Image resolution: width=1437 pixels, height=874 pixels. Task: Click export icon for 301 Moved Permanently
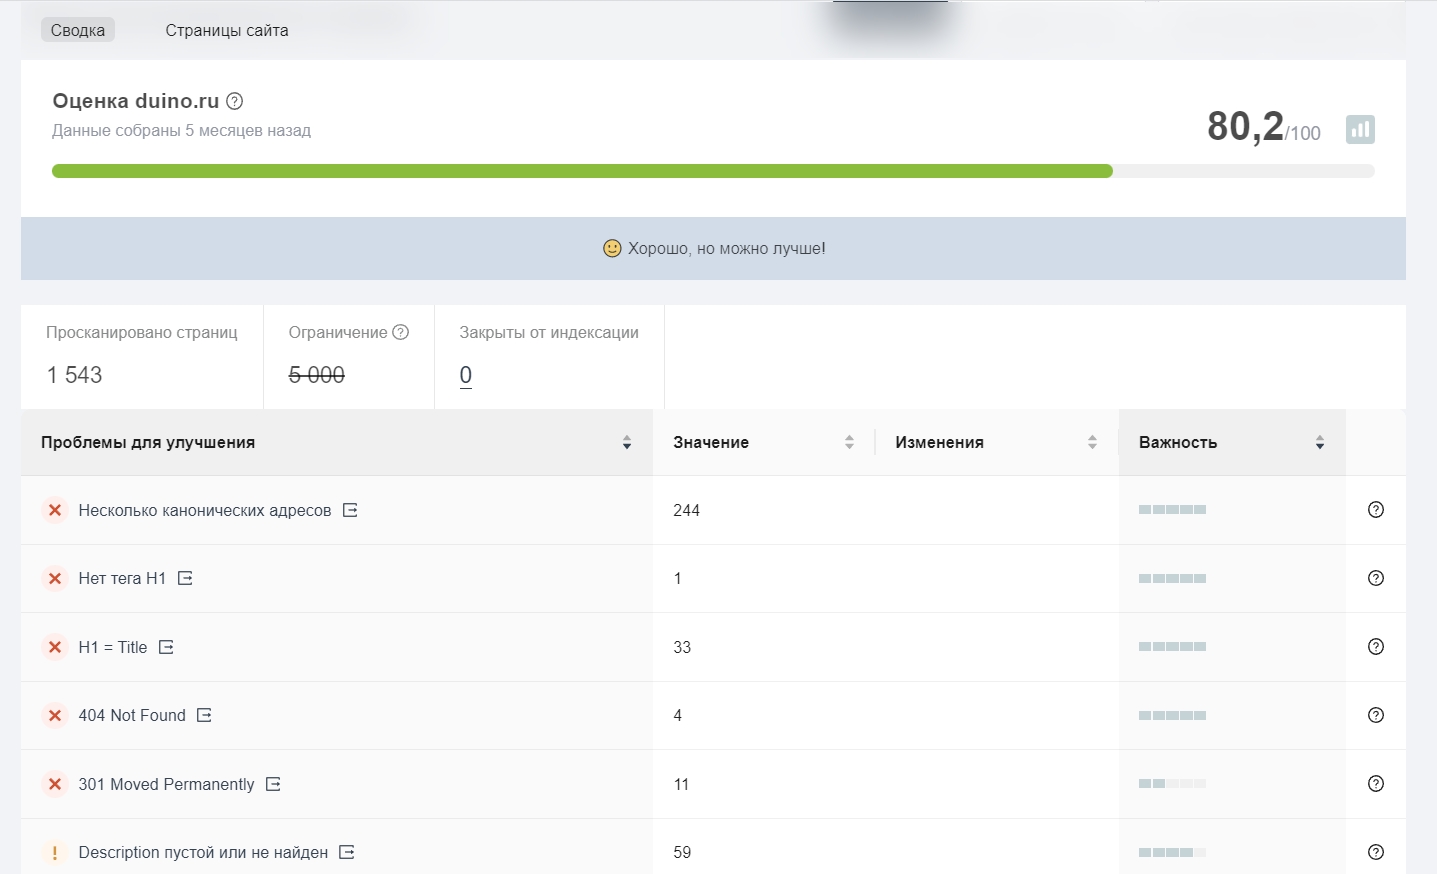tap(273, 784)
